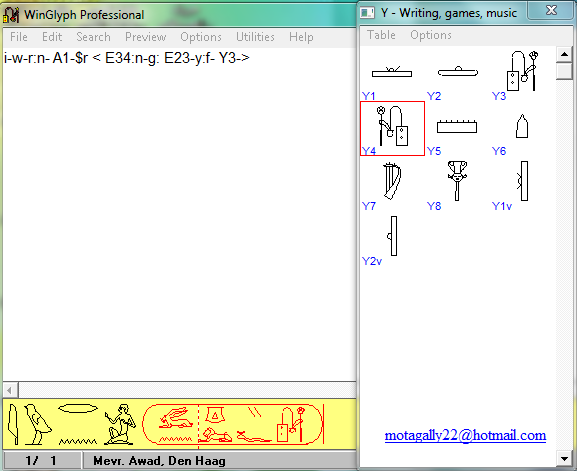Click the reed leaf glyph in preview

coord(13,425)
